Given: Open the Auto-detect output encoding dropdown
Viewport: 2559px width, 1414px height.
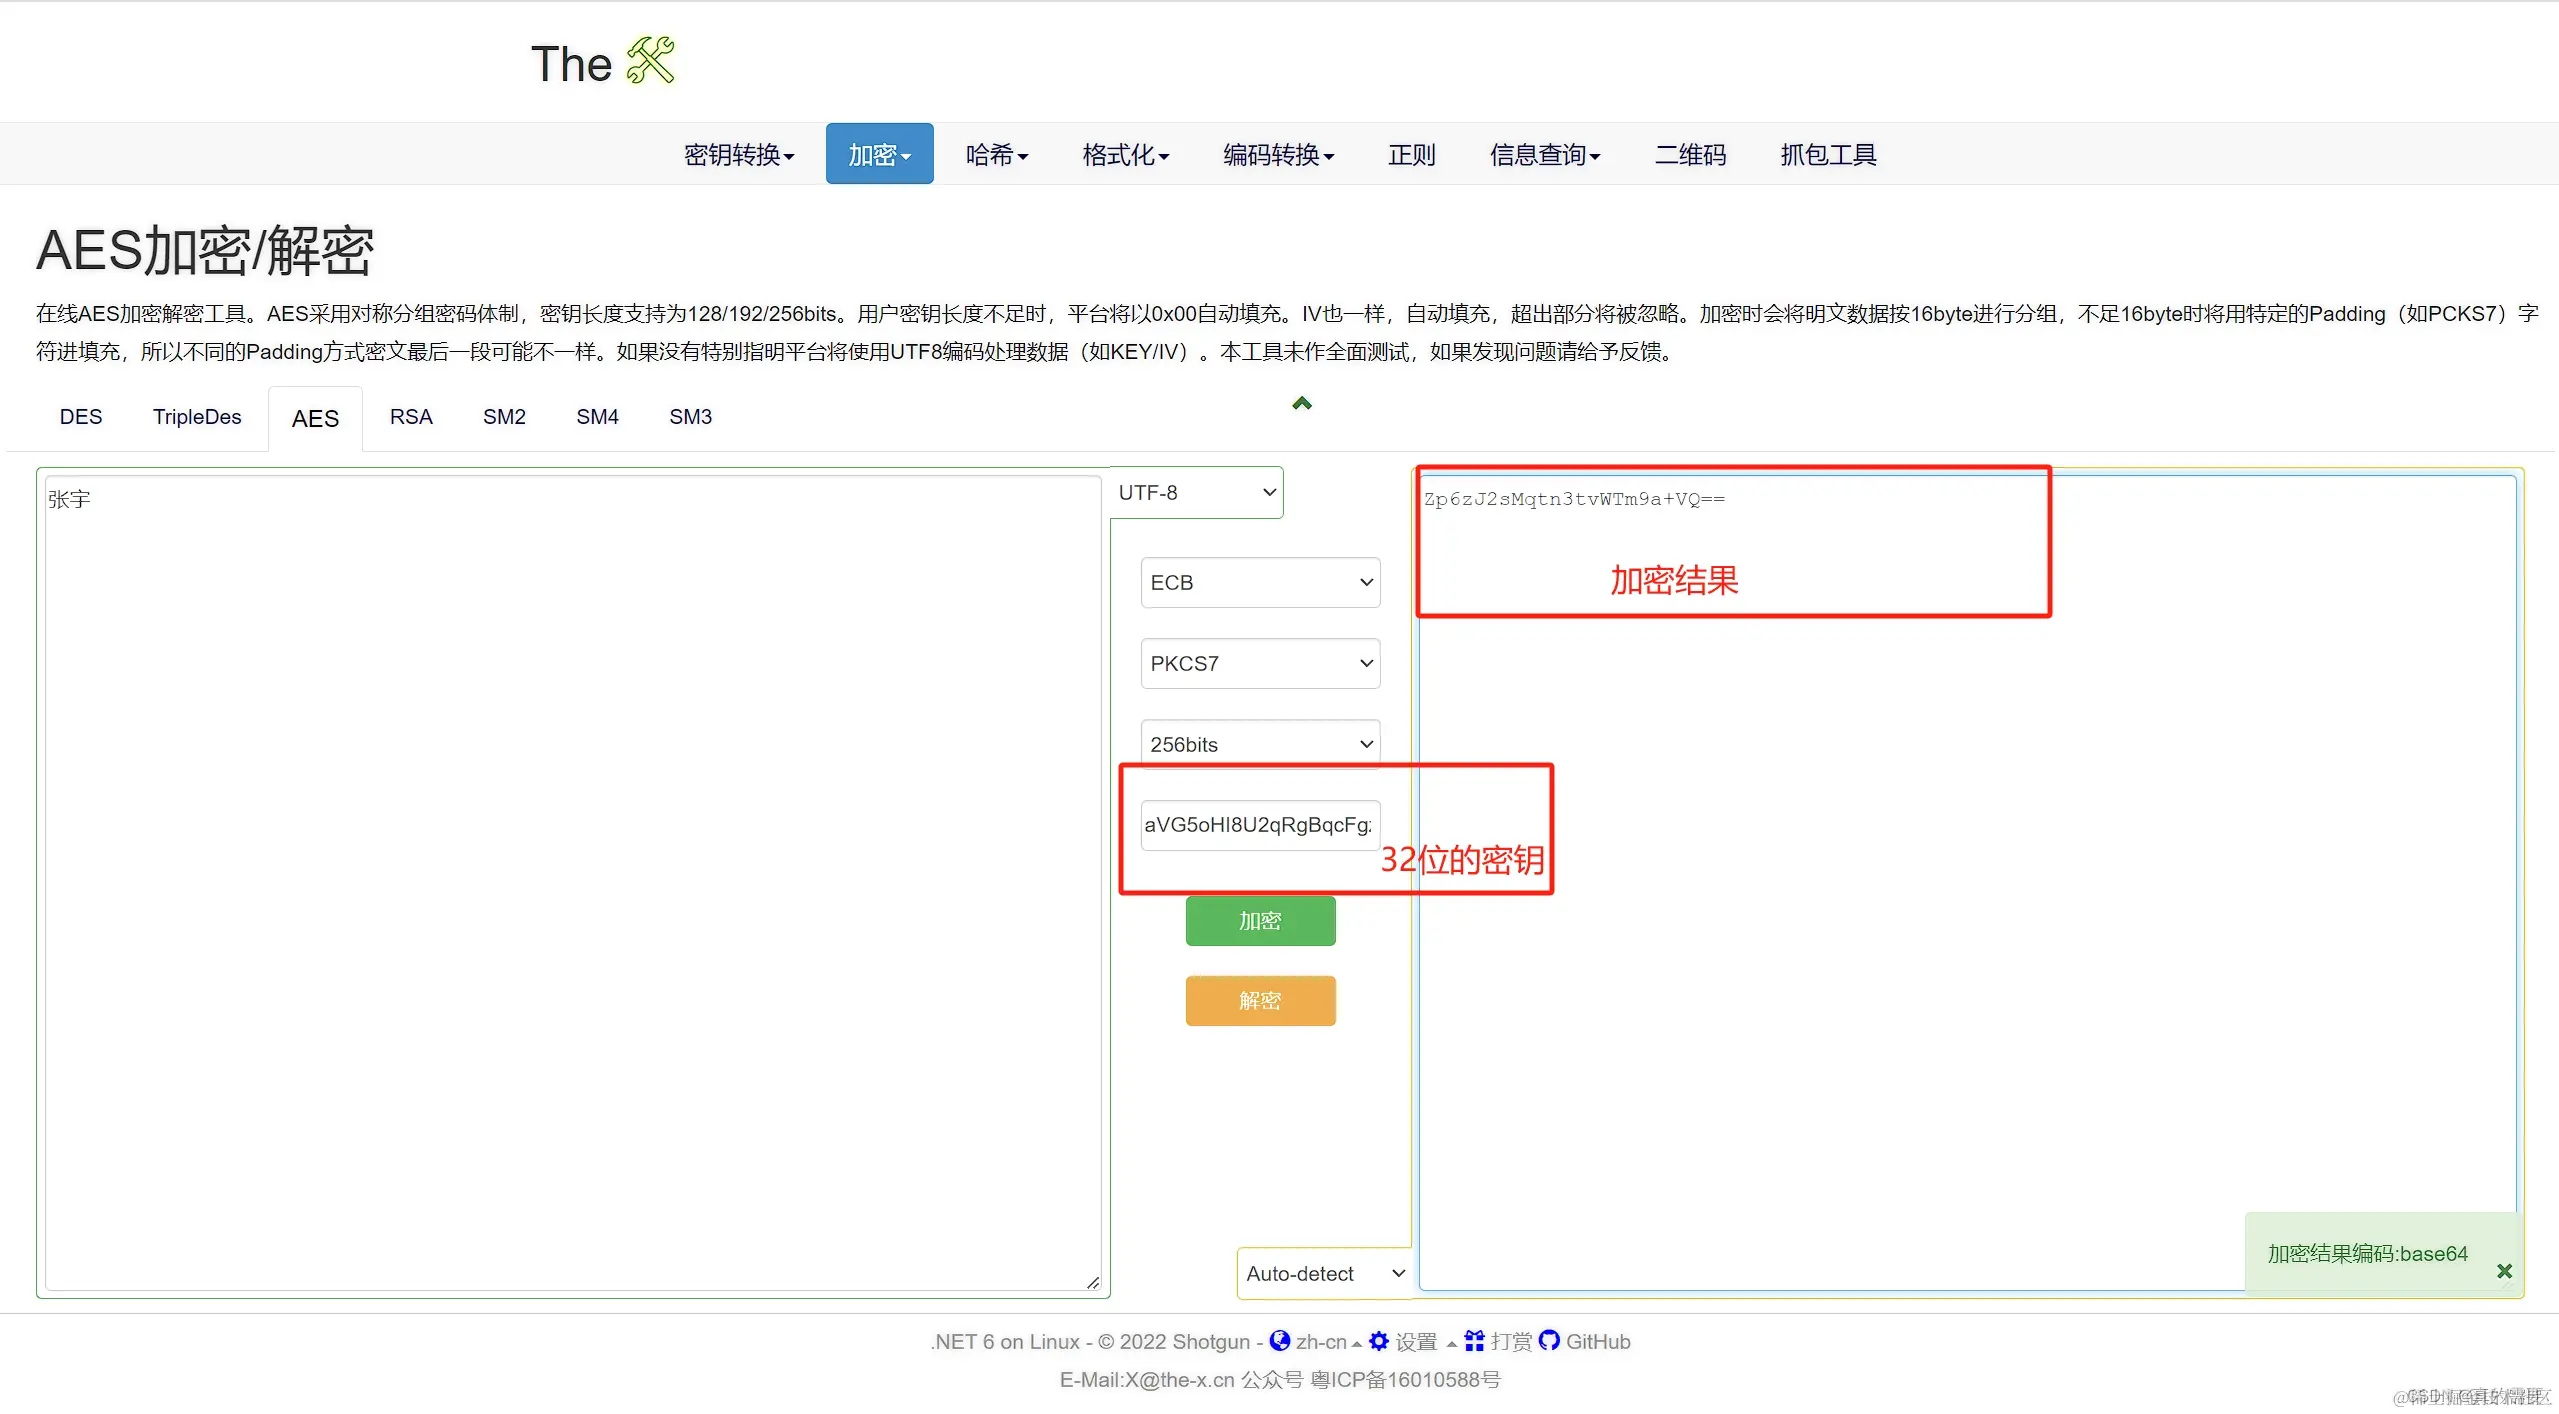Looking at the screenshot, I should (1323, 1273).
